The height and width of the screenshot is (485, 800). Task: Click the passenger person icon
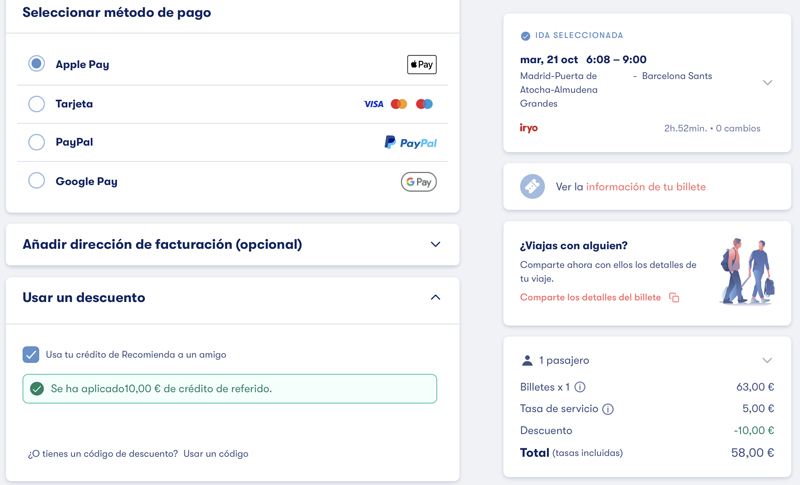(x=527, y=361)
